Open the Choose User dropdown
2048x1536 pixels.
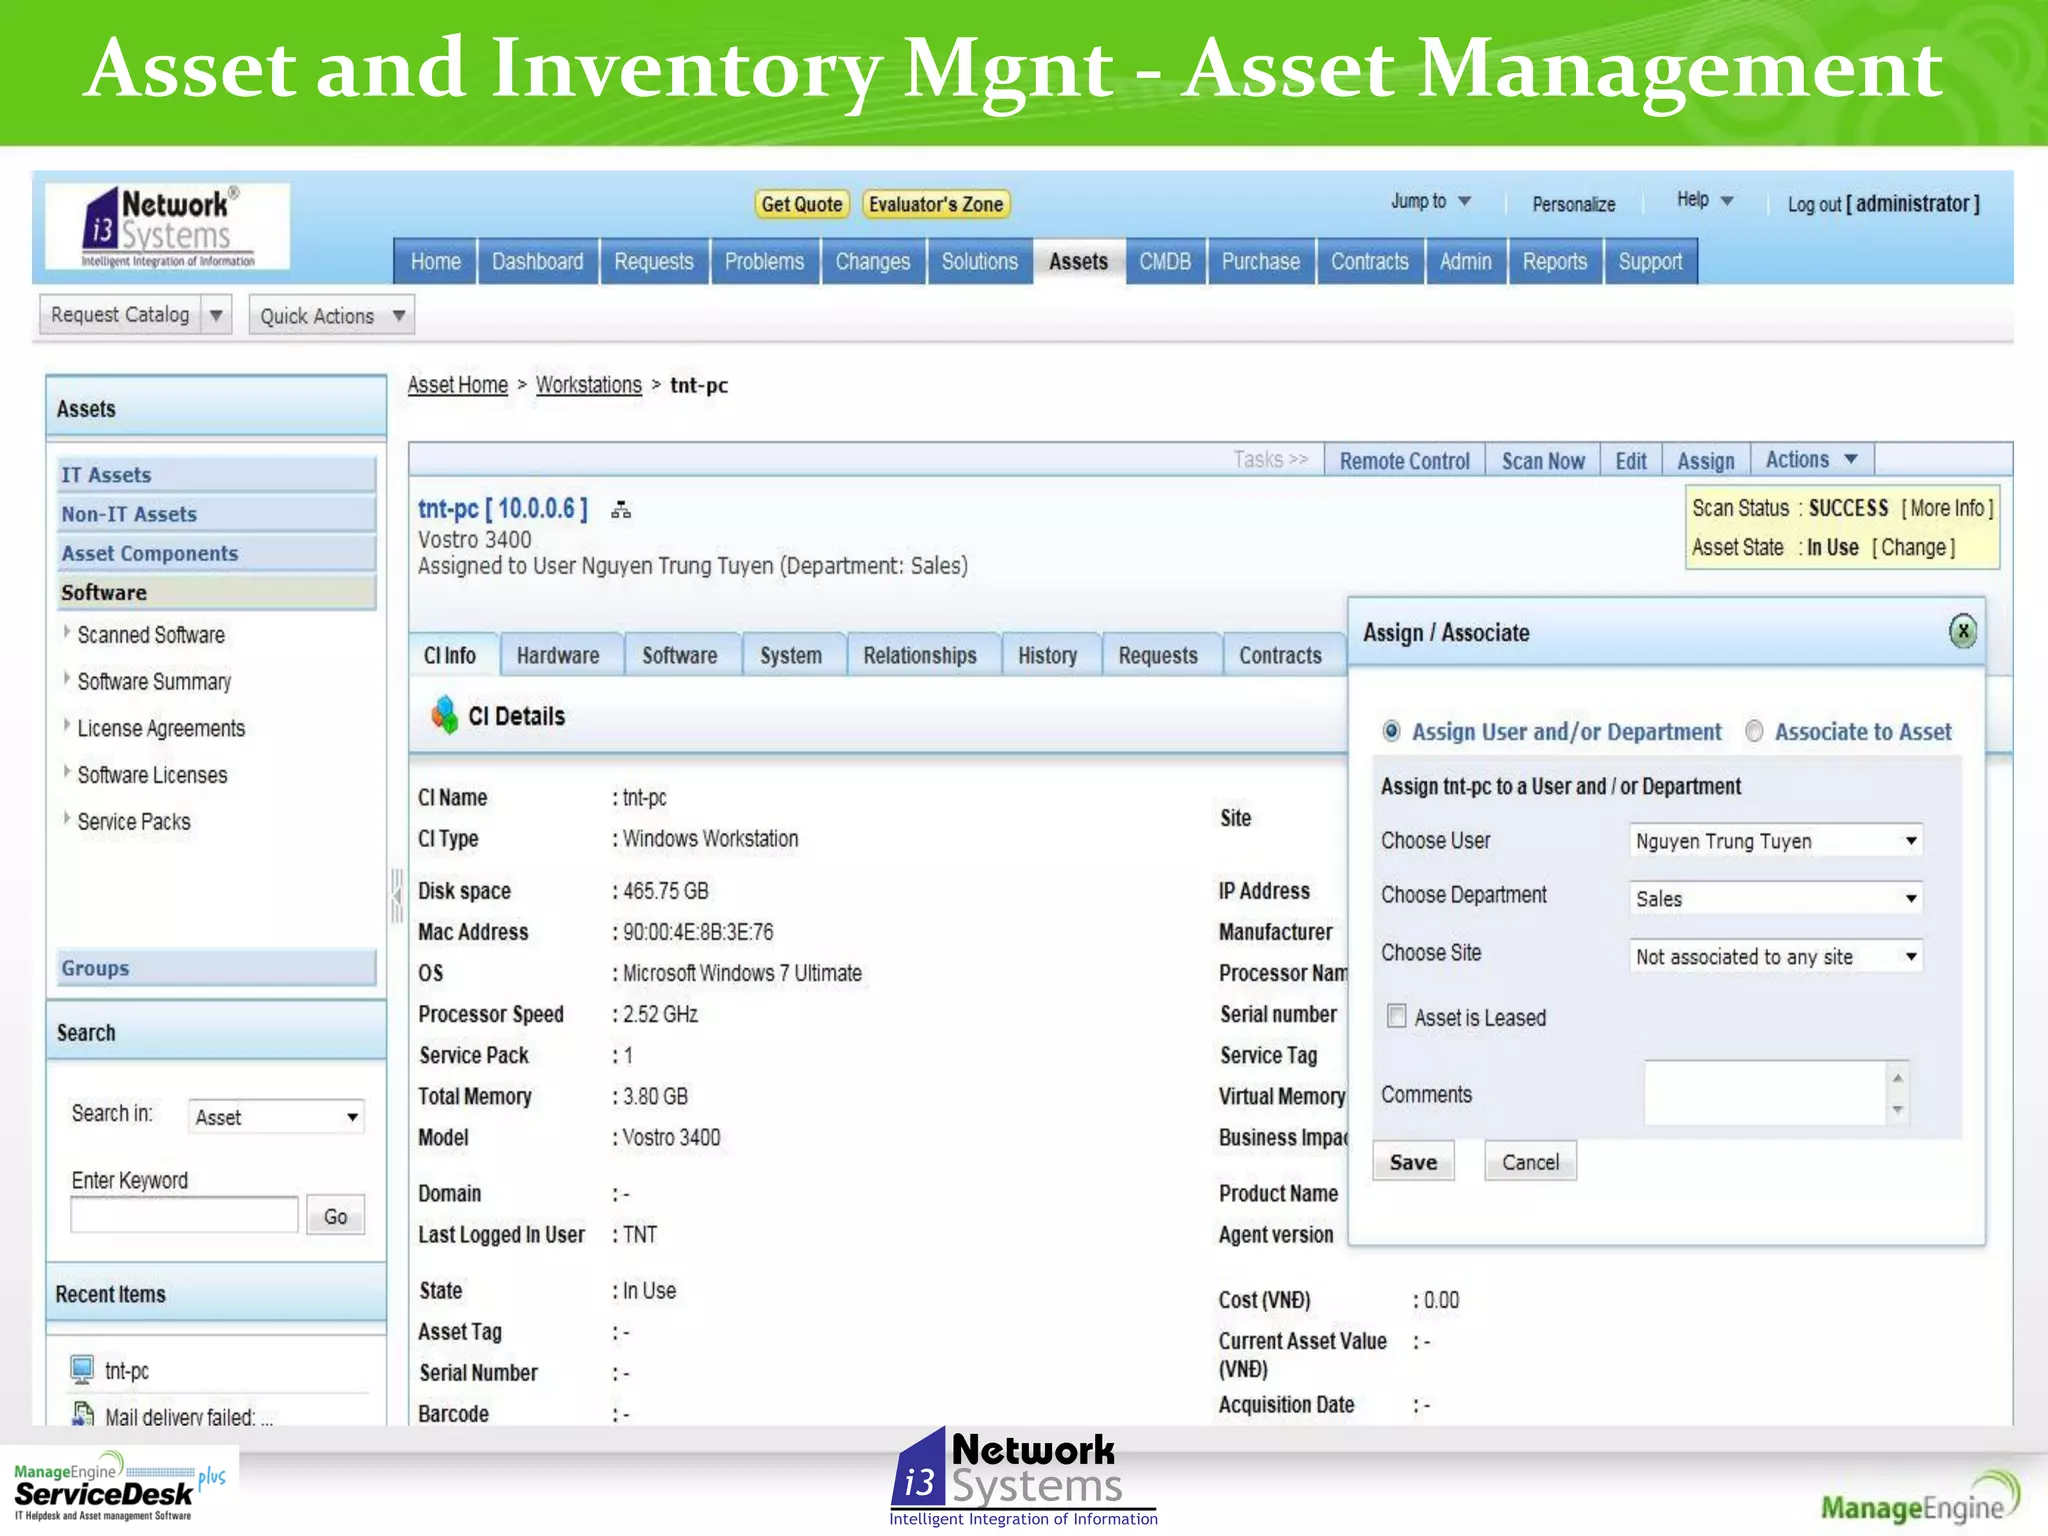(x=1775, y=840)
